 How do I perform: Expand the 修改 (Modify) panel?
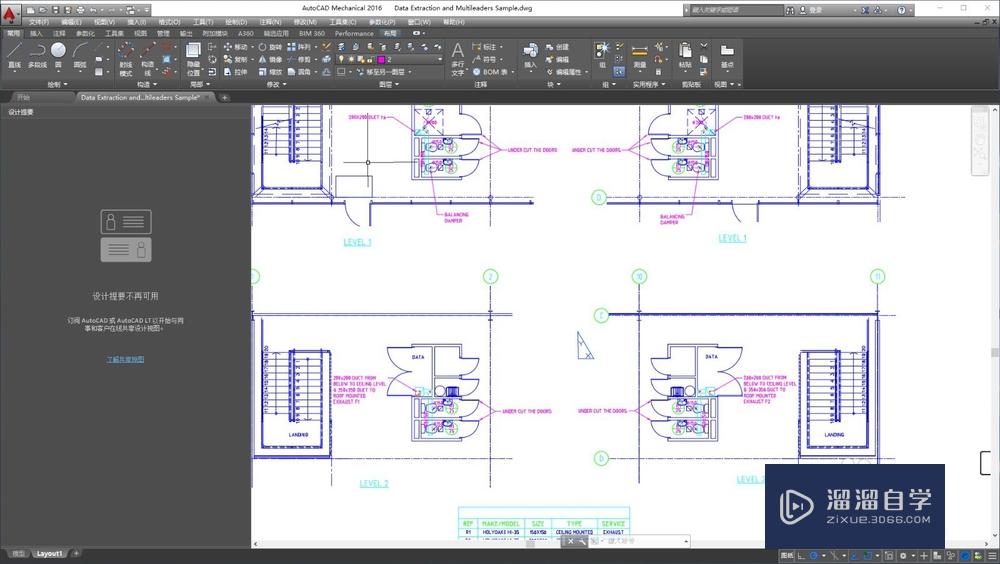pos(276,84)
